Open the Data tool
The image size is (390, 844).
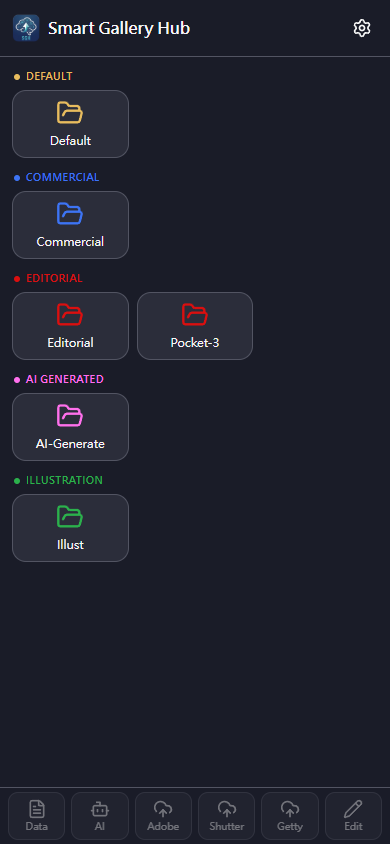tap(37, 815)
